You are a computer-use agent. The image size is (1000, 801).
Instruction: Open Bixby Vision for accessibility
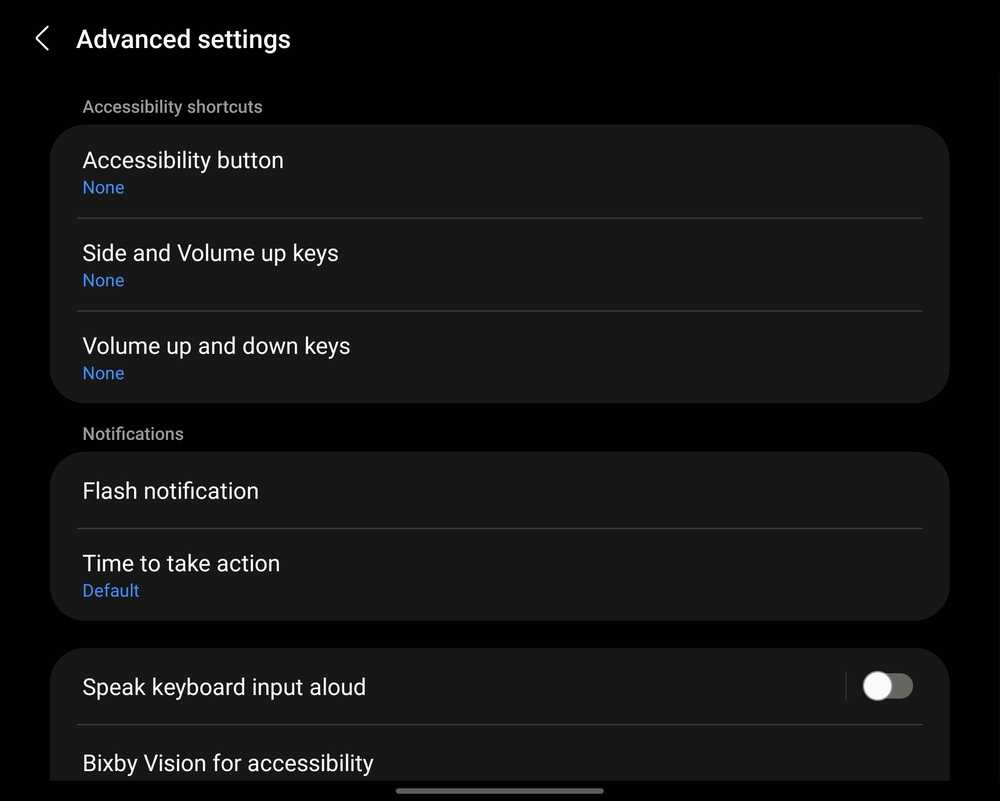(228, 763)
